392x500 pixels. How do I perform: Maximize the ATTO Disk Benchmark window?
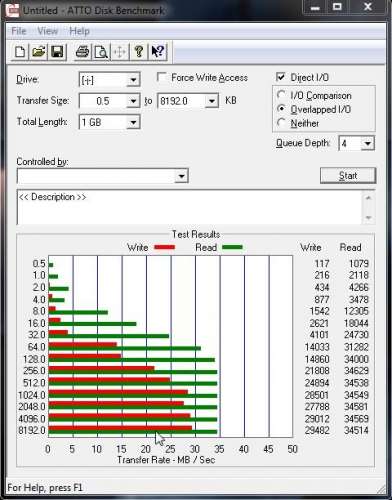click(337, 7)
